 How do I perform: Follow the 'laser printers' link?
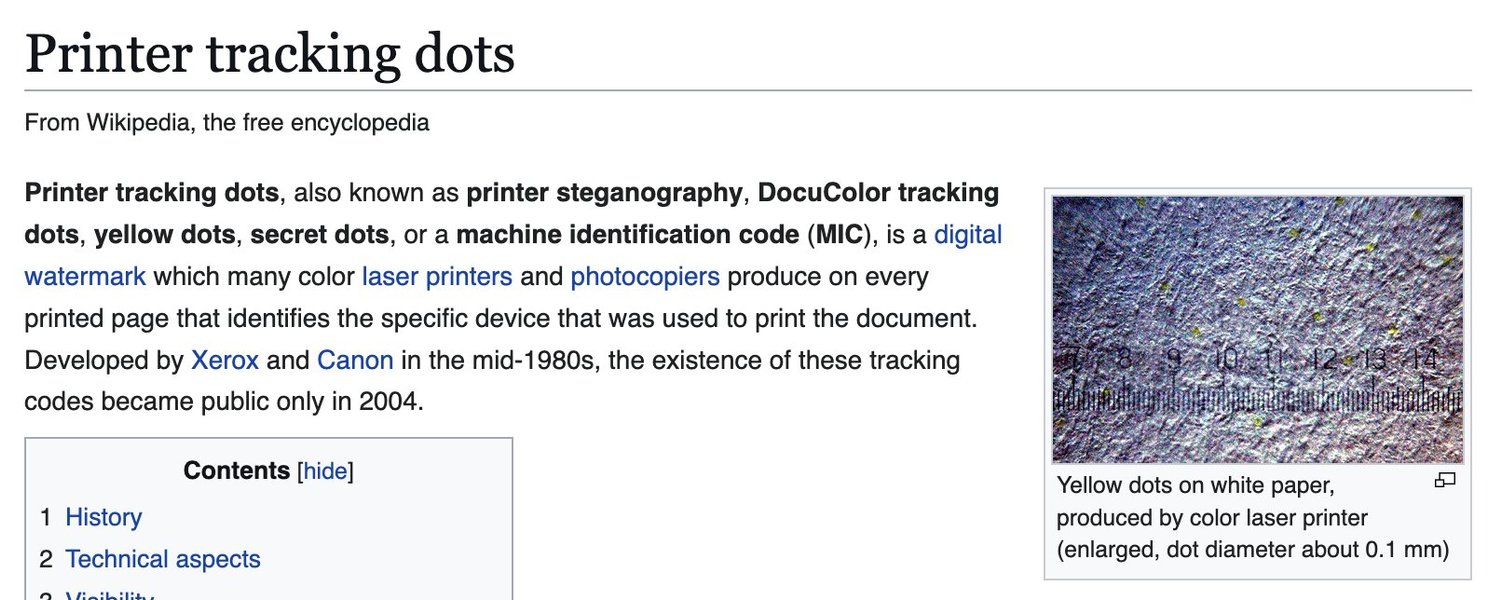[437, 276]
